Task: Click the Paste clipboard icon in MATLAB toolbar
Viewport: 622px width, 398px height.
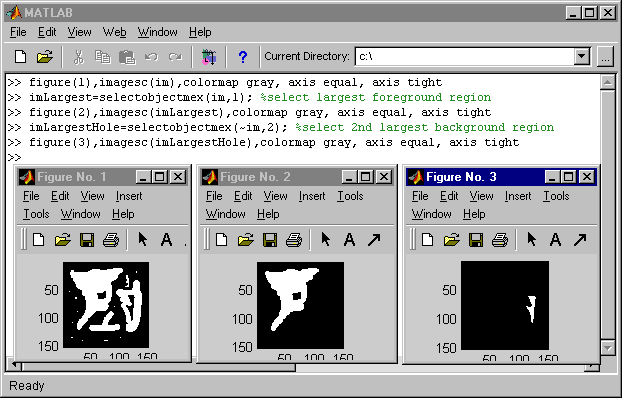Action: 127,57
